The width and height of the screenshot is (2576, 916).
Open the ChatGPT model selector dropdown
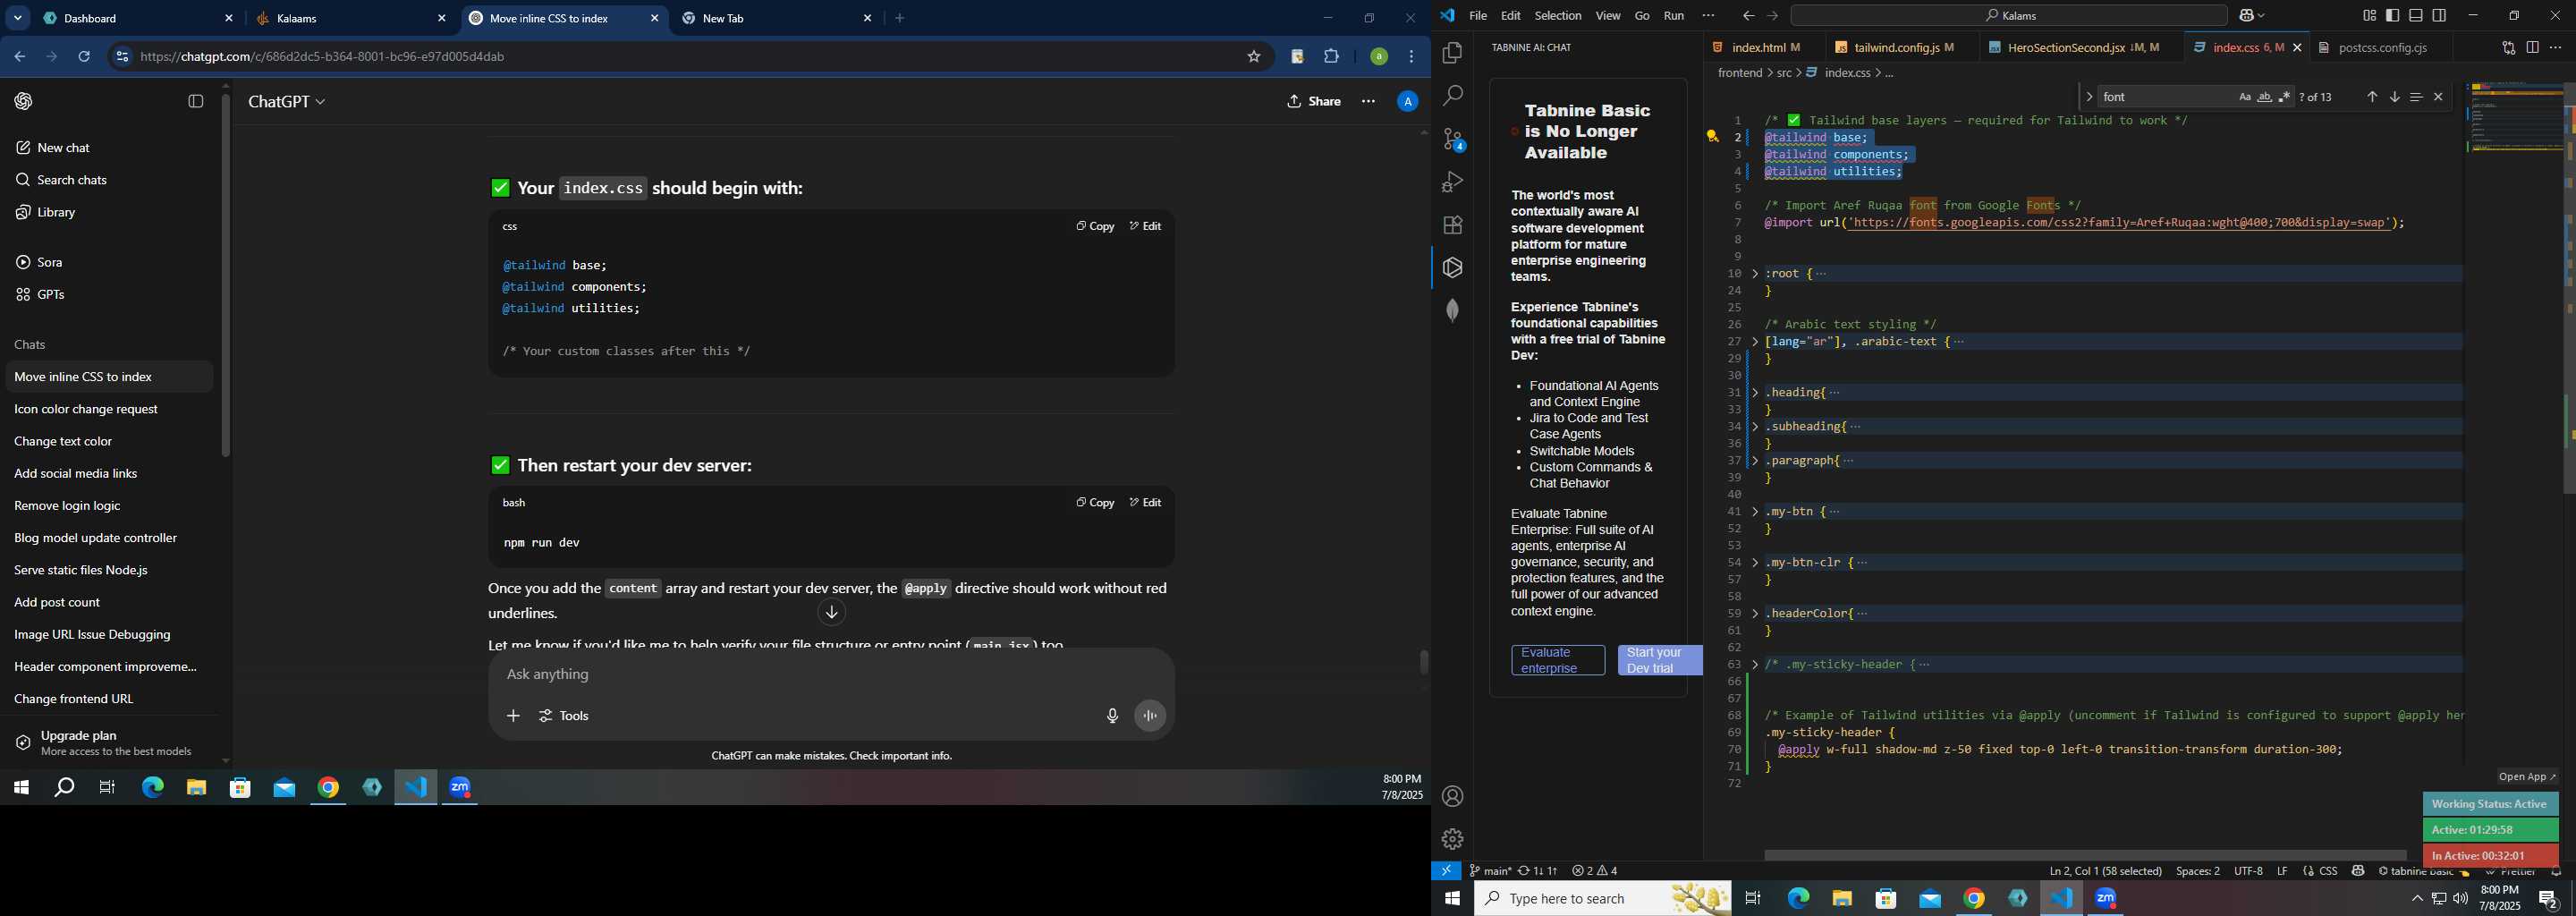287,102
